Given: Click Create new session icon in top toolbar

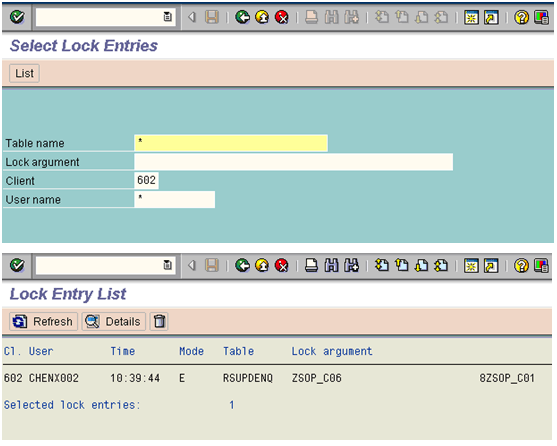Looking at the screenshot, I should coord(471,17).
